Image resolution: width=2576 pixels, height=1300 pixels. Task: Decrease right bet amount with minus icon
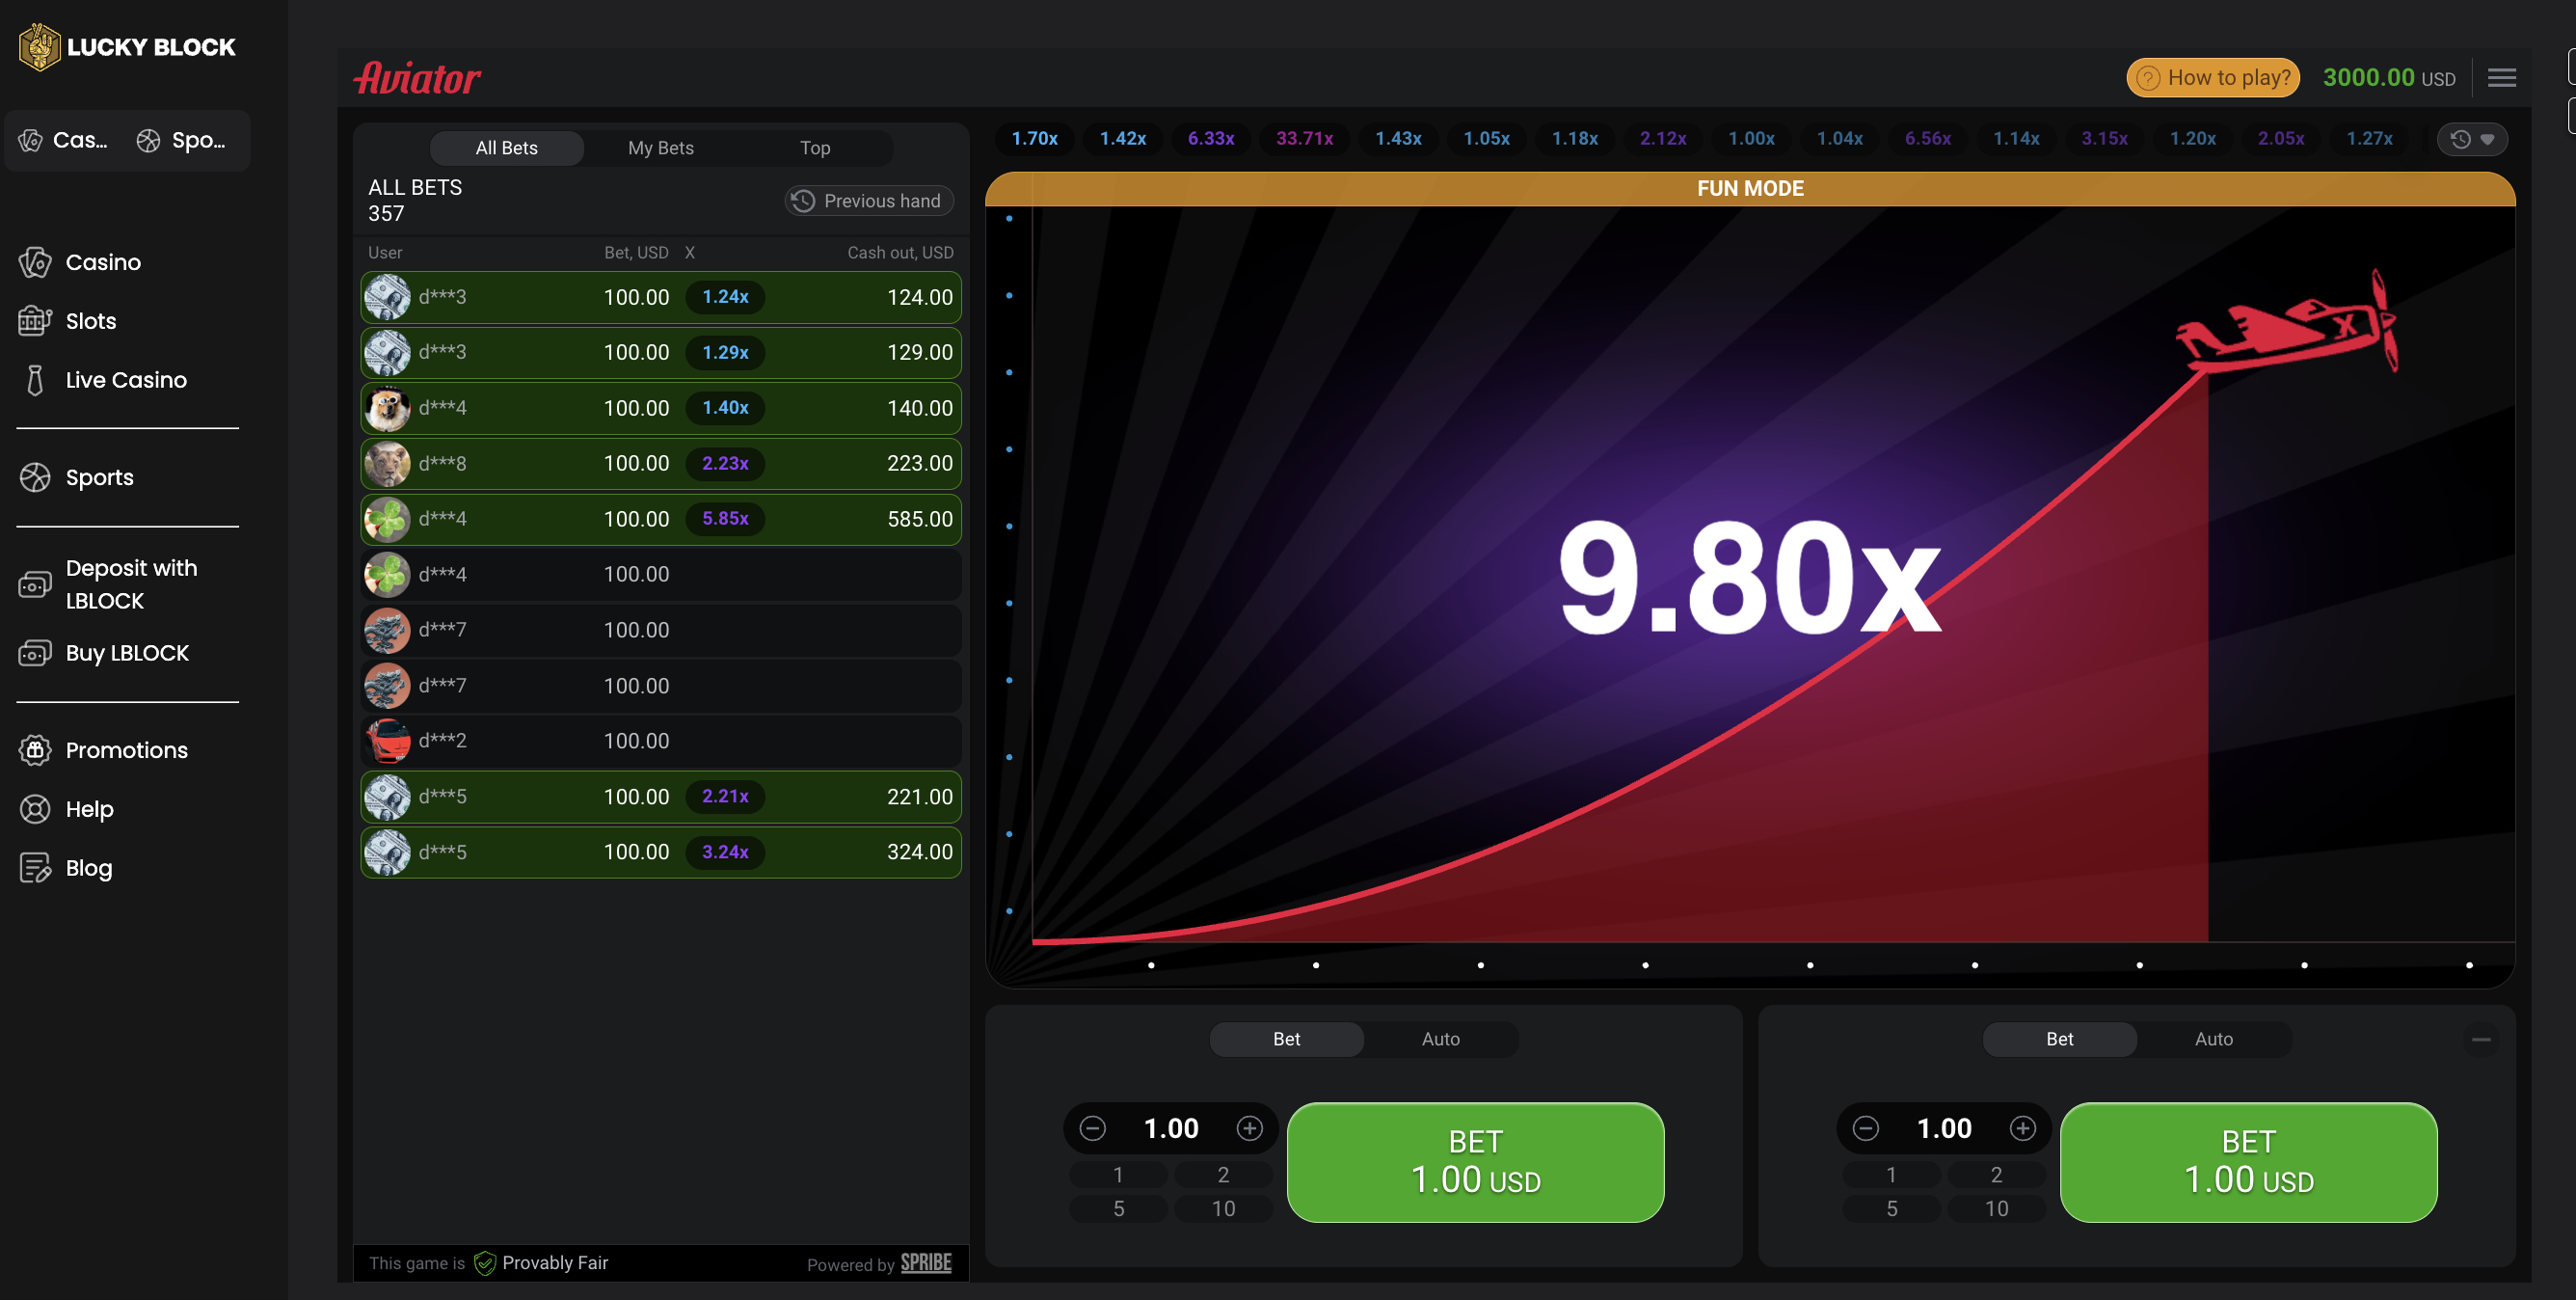click(x=1866, y=1128)
